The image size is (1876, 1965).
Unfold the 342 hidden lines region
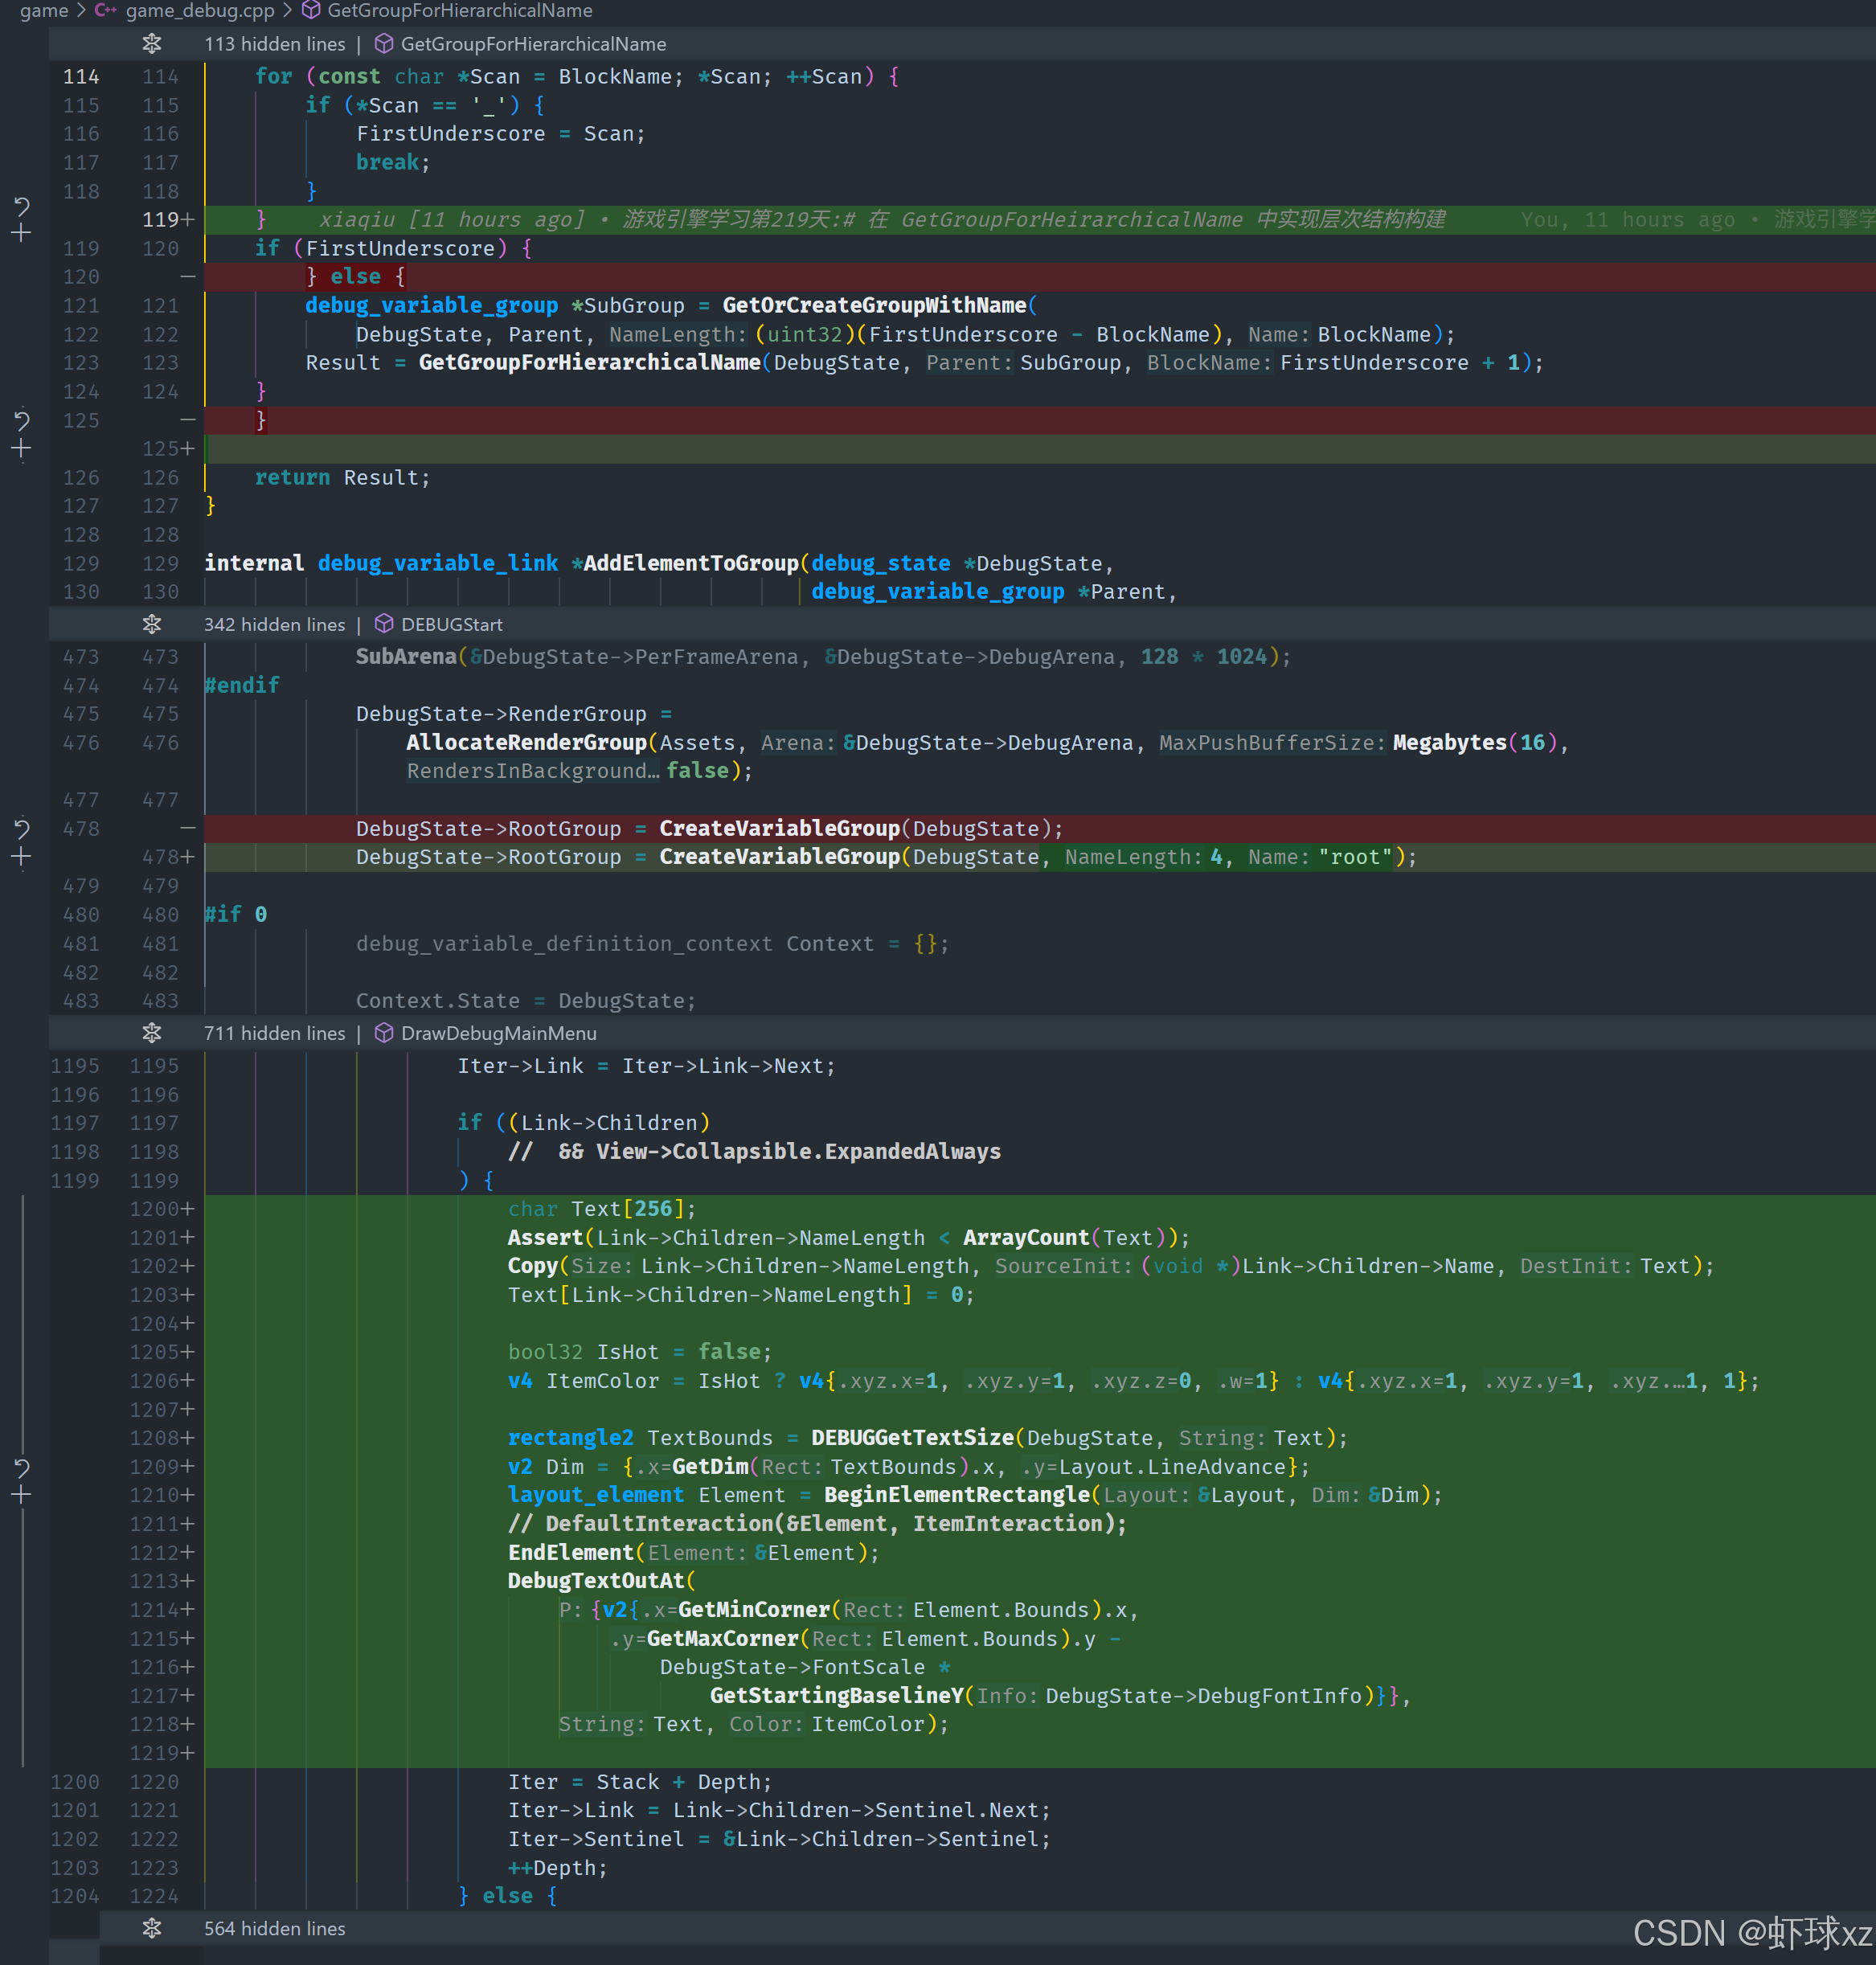point(151,624)
